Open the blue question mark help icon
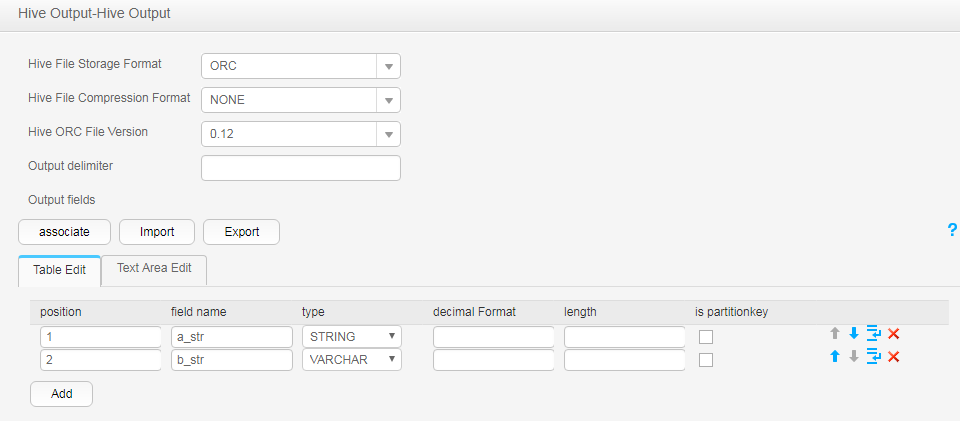960x421 pixels. coord(952,230)
